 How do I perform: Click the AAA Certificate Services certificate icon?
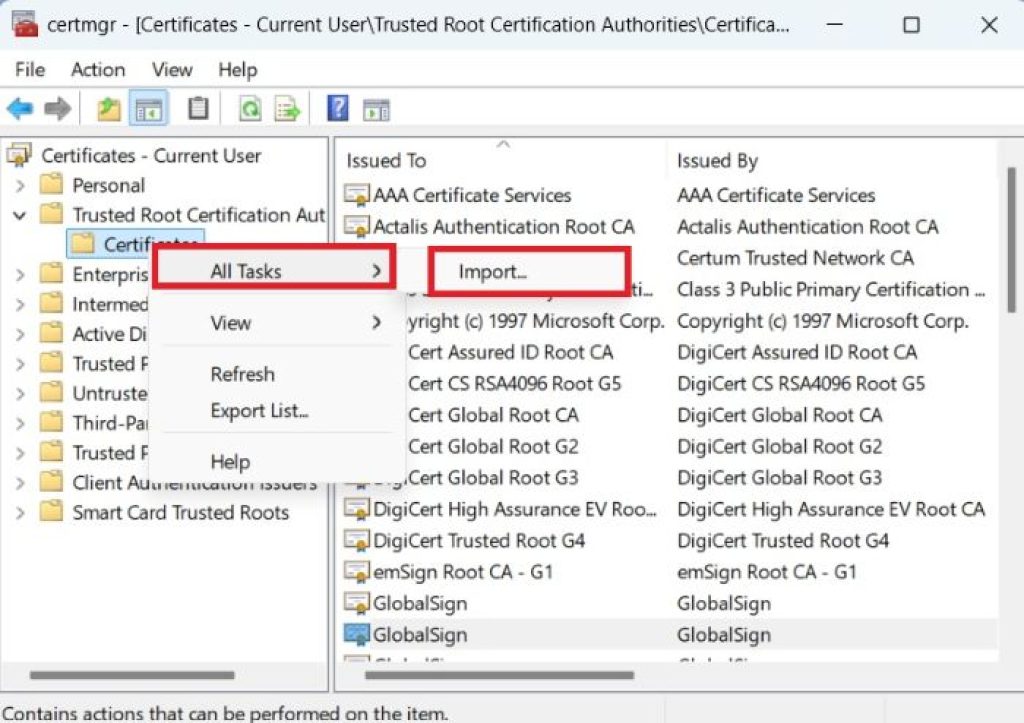click(x=357, y=195)
